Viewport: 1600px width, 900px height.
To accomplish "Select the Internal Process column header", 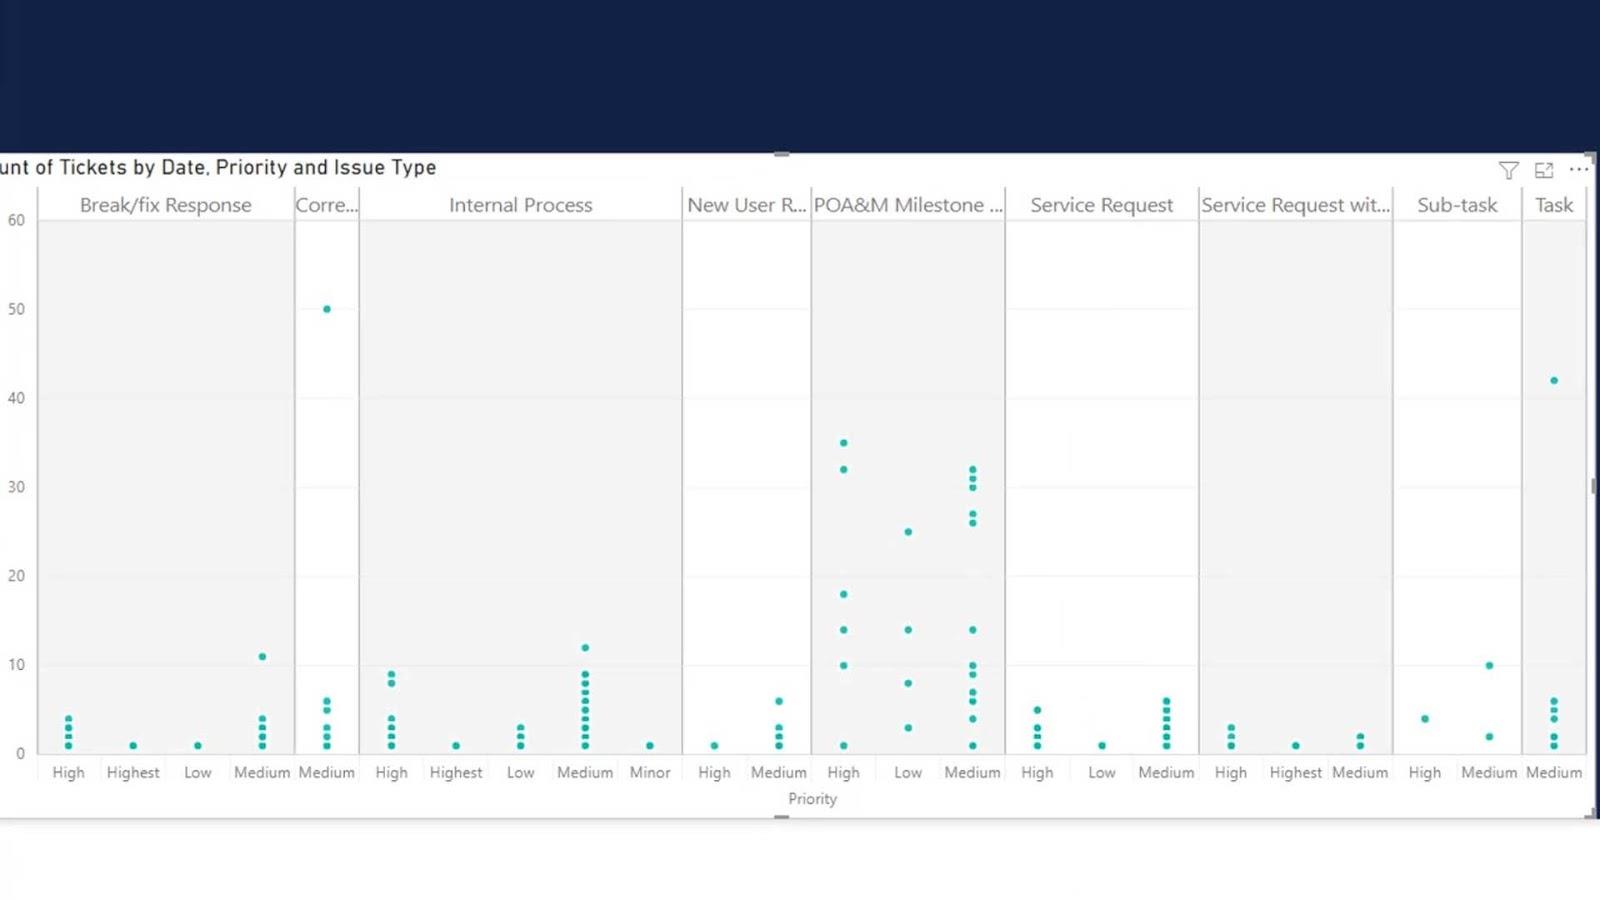I will (520, 205).
